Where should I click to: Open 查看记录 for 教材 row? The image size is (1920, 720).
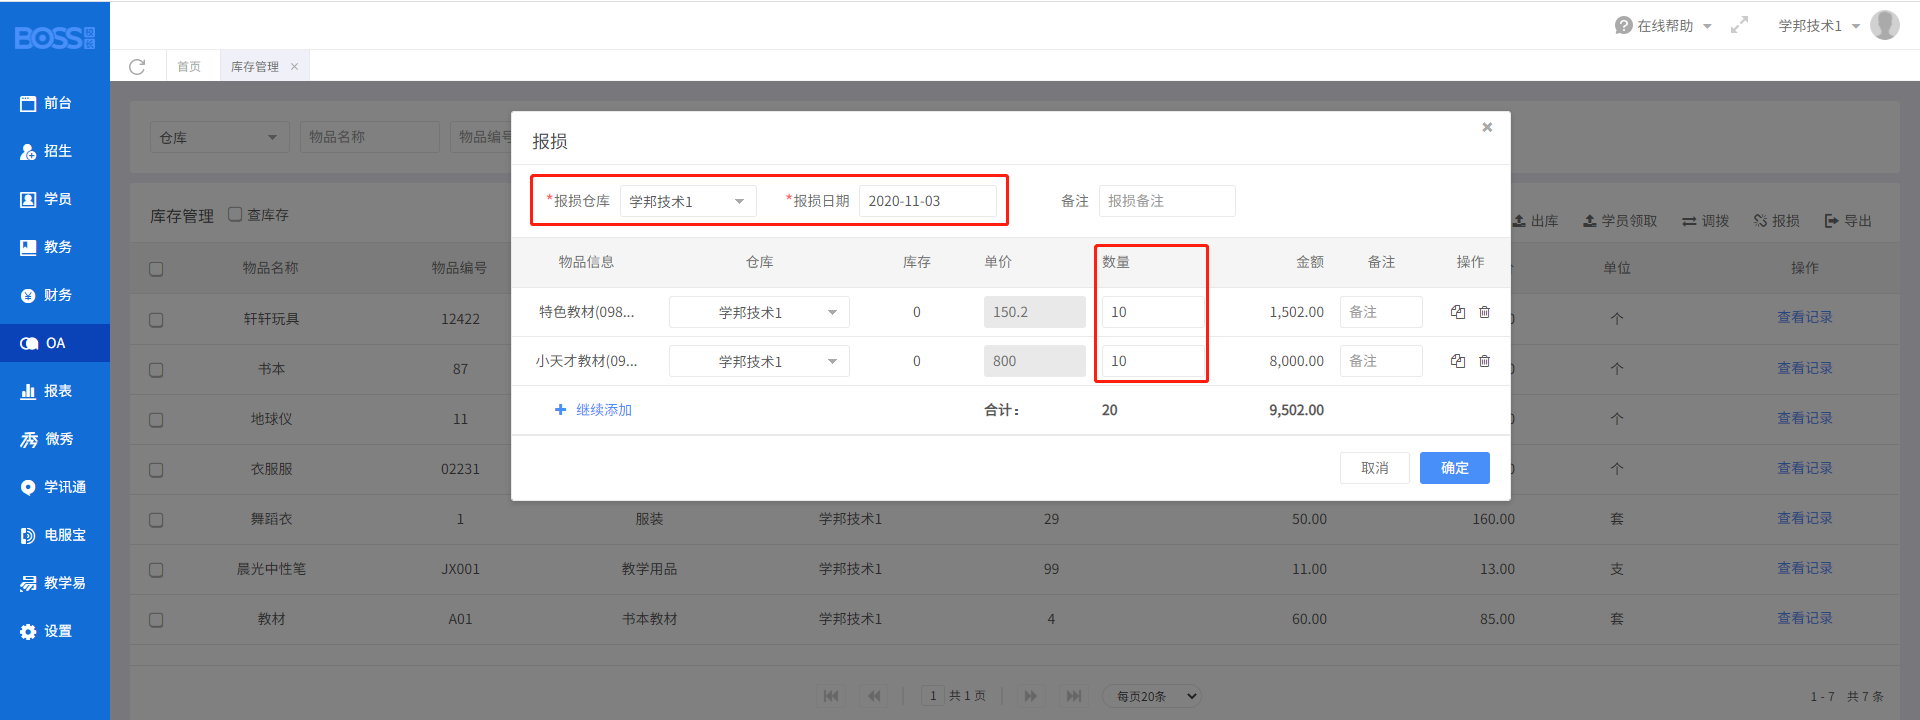pyautogui.click(x=1805, y=618)
